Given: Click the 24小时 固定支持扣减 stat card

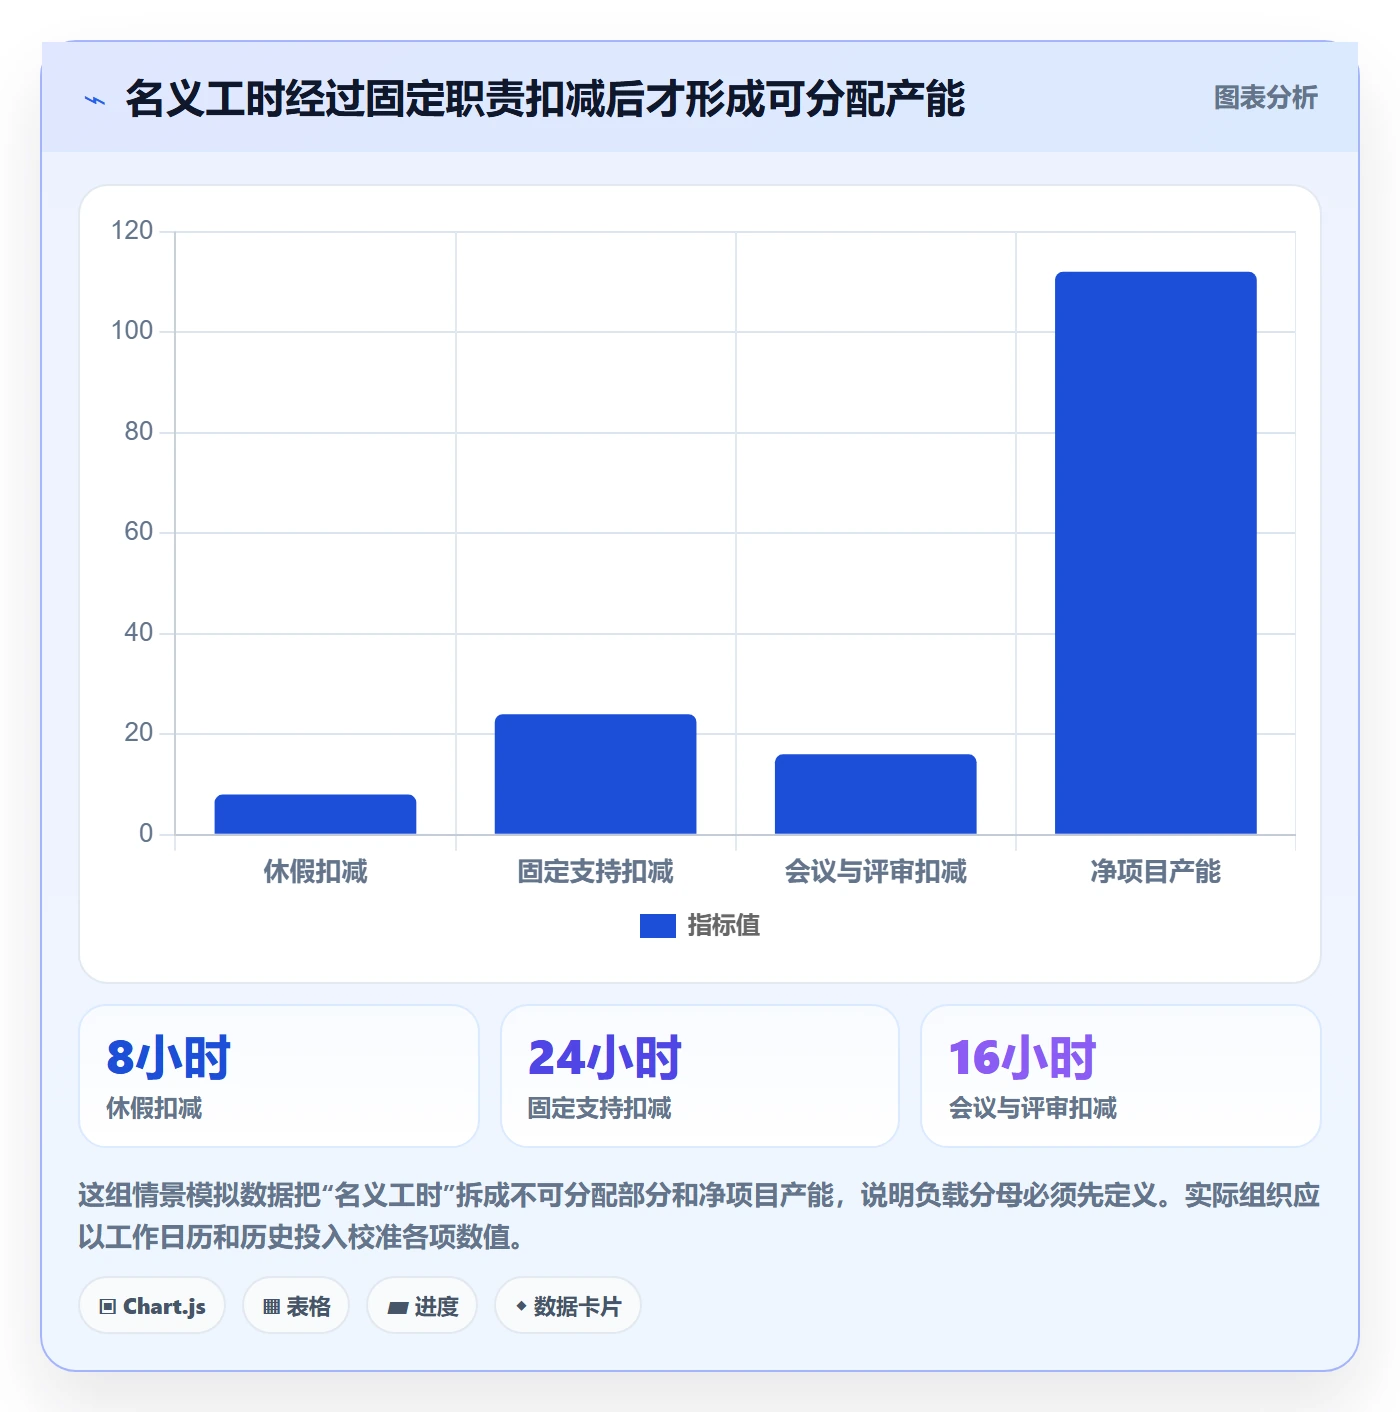Looking at the screenshot, I should pyautogui.click(x=700, y=1076).
